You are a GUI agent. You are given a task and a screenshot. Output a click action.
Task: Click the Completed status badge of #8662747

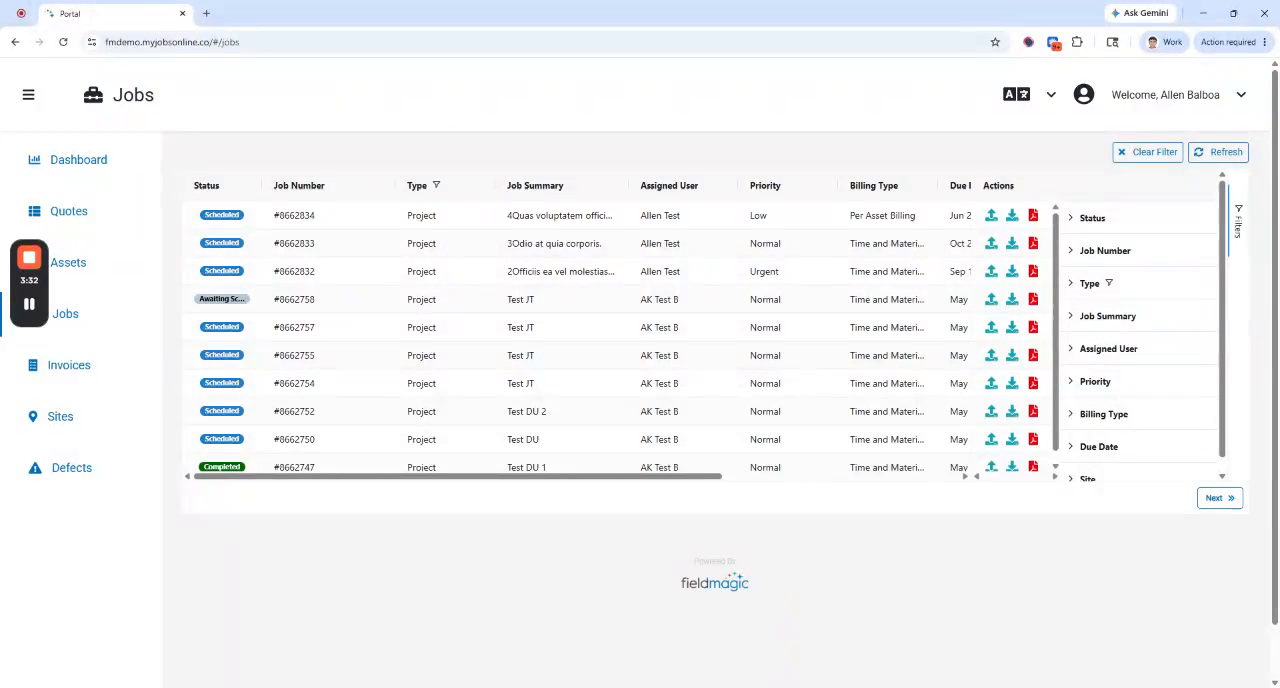[222, 467]
